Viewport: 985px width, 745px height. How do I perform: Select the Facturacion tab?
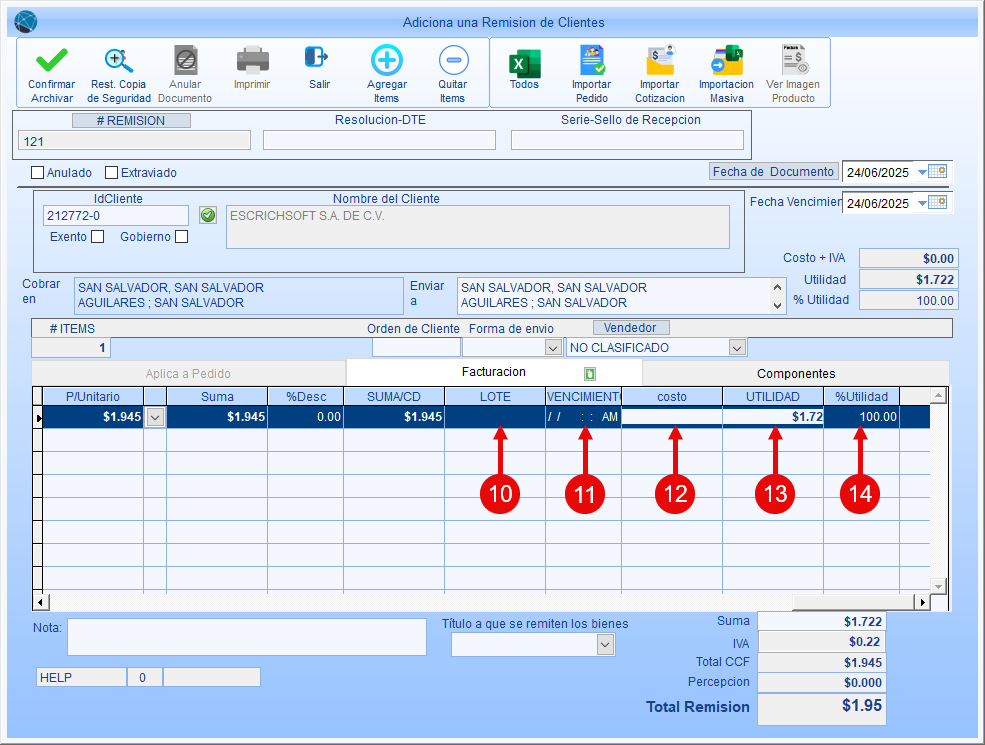[x=493, y=372]
